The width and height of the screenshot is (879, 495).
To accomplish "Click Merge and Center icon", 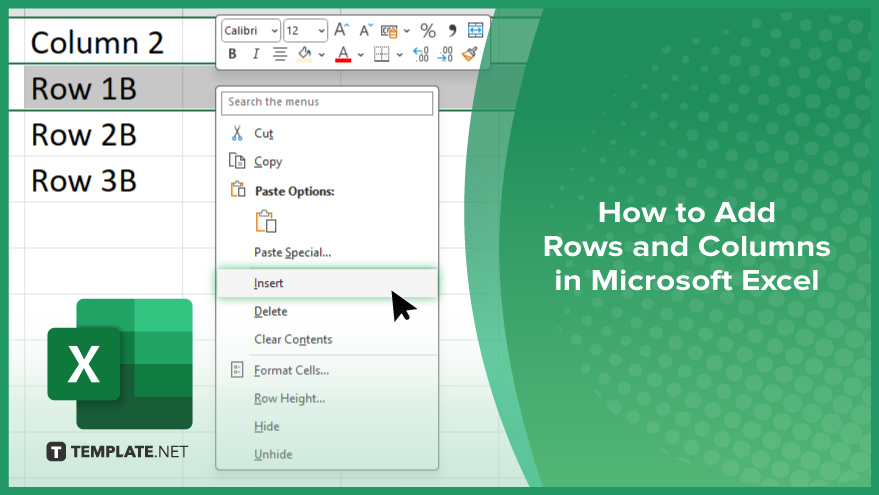I will pos(475,30).
